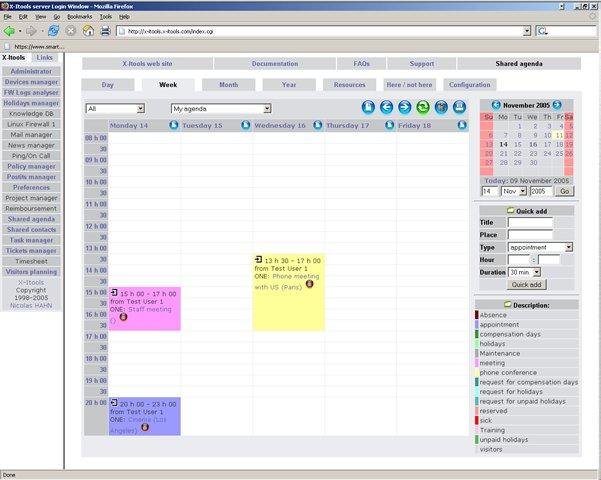This screenshot has width=601, height=480.
Task: Click the Absence color swatch in the Description list
Action: point(477,315)
